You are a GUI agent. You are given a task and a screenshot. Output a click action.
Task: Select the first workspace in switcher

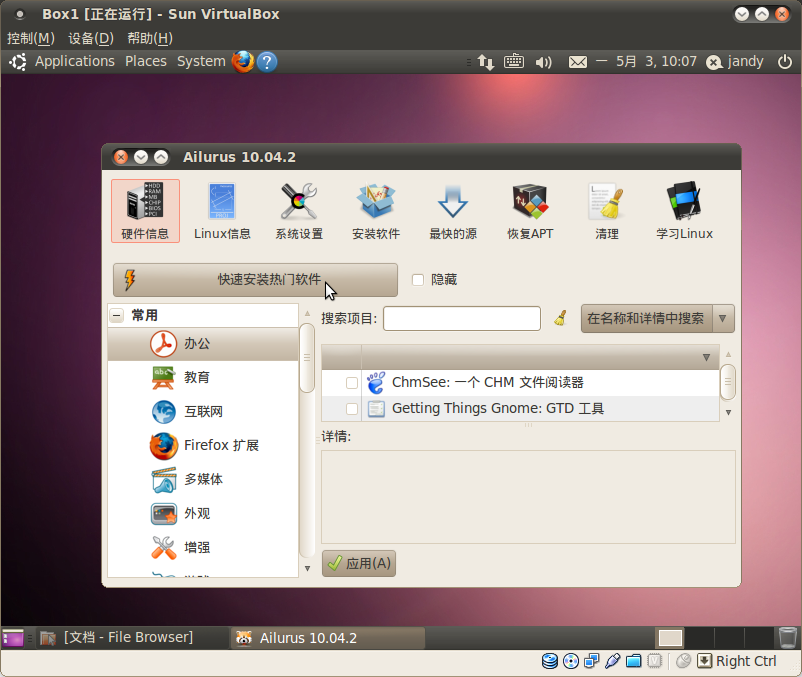coord(671,638)
